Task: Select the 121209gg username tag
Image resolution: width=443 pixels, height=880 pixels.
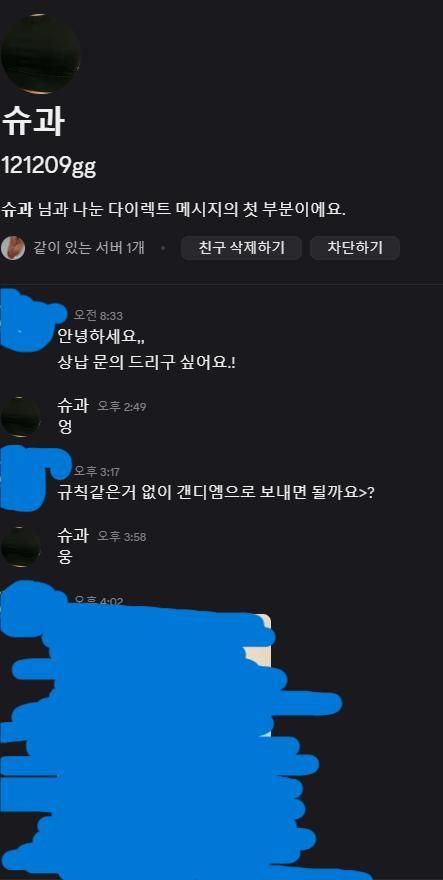Action: coord(49,167)
